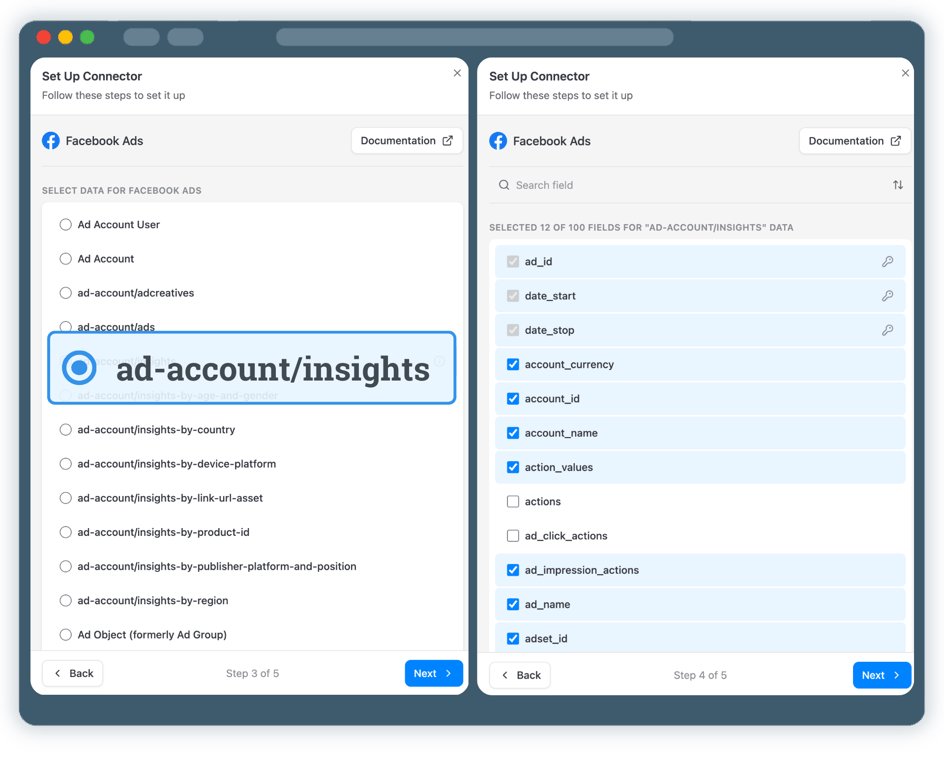Open Documentation in the right panel

(x=854, y=141)
